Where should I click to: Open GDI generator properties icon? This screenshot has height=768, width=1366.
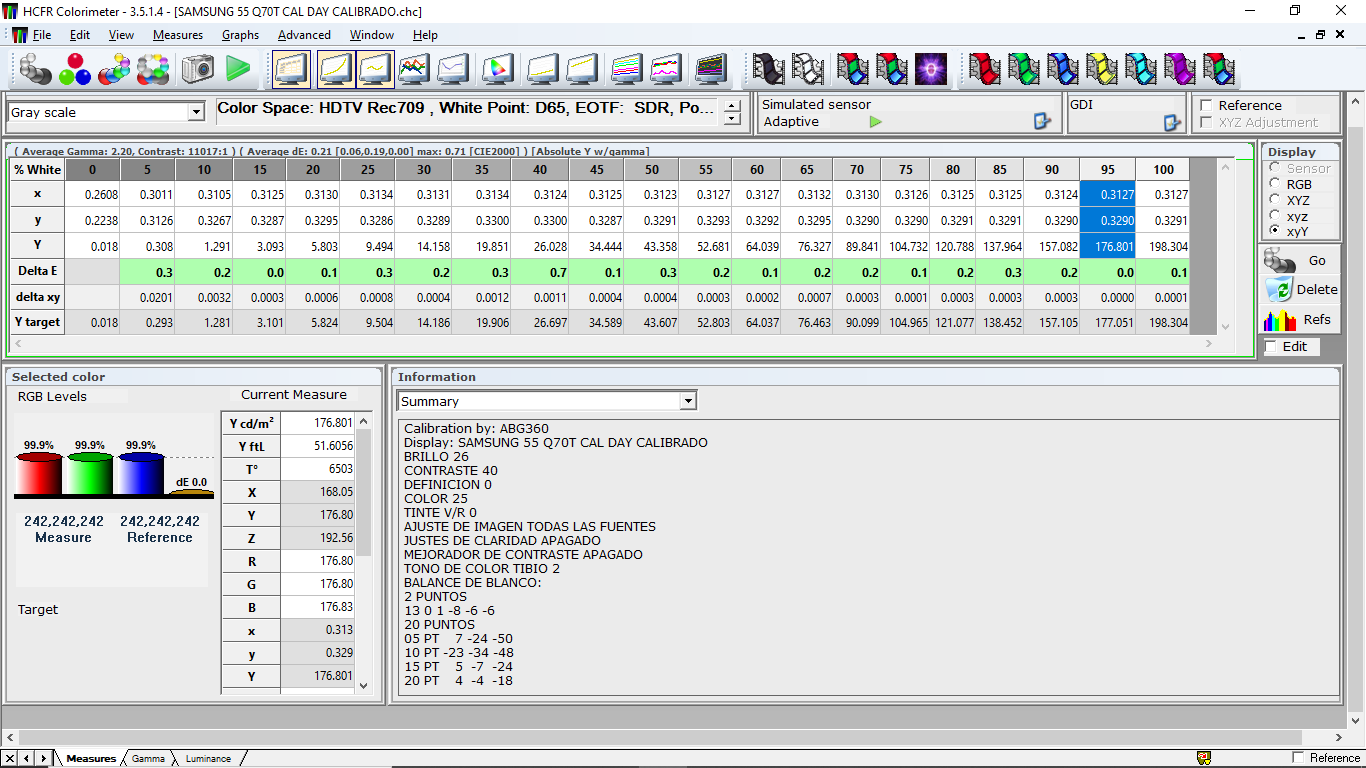pyautogui.click(x=1172, y=122)
